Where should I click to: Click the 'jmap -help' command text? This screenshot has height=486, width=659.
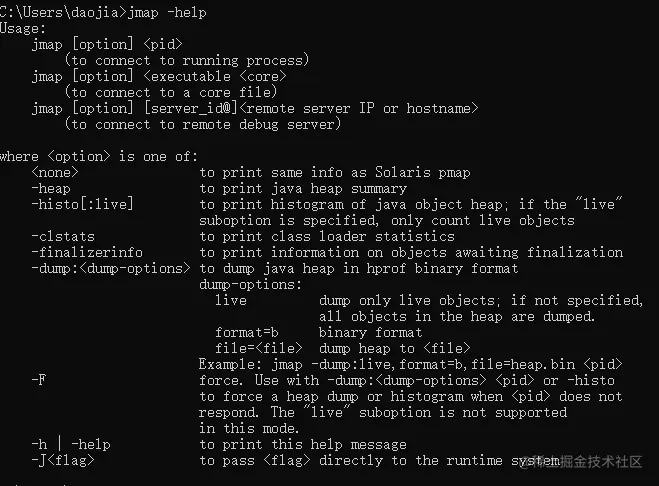point(167,13)
